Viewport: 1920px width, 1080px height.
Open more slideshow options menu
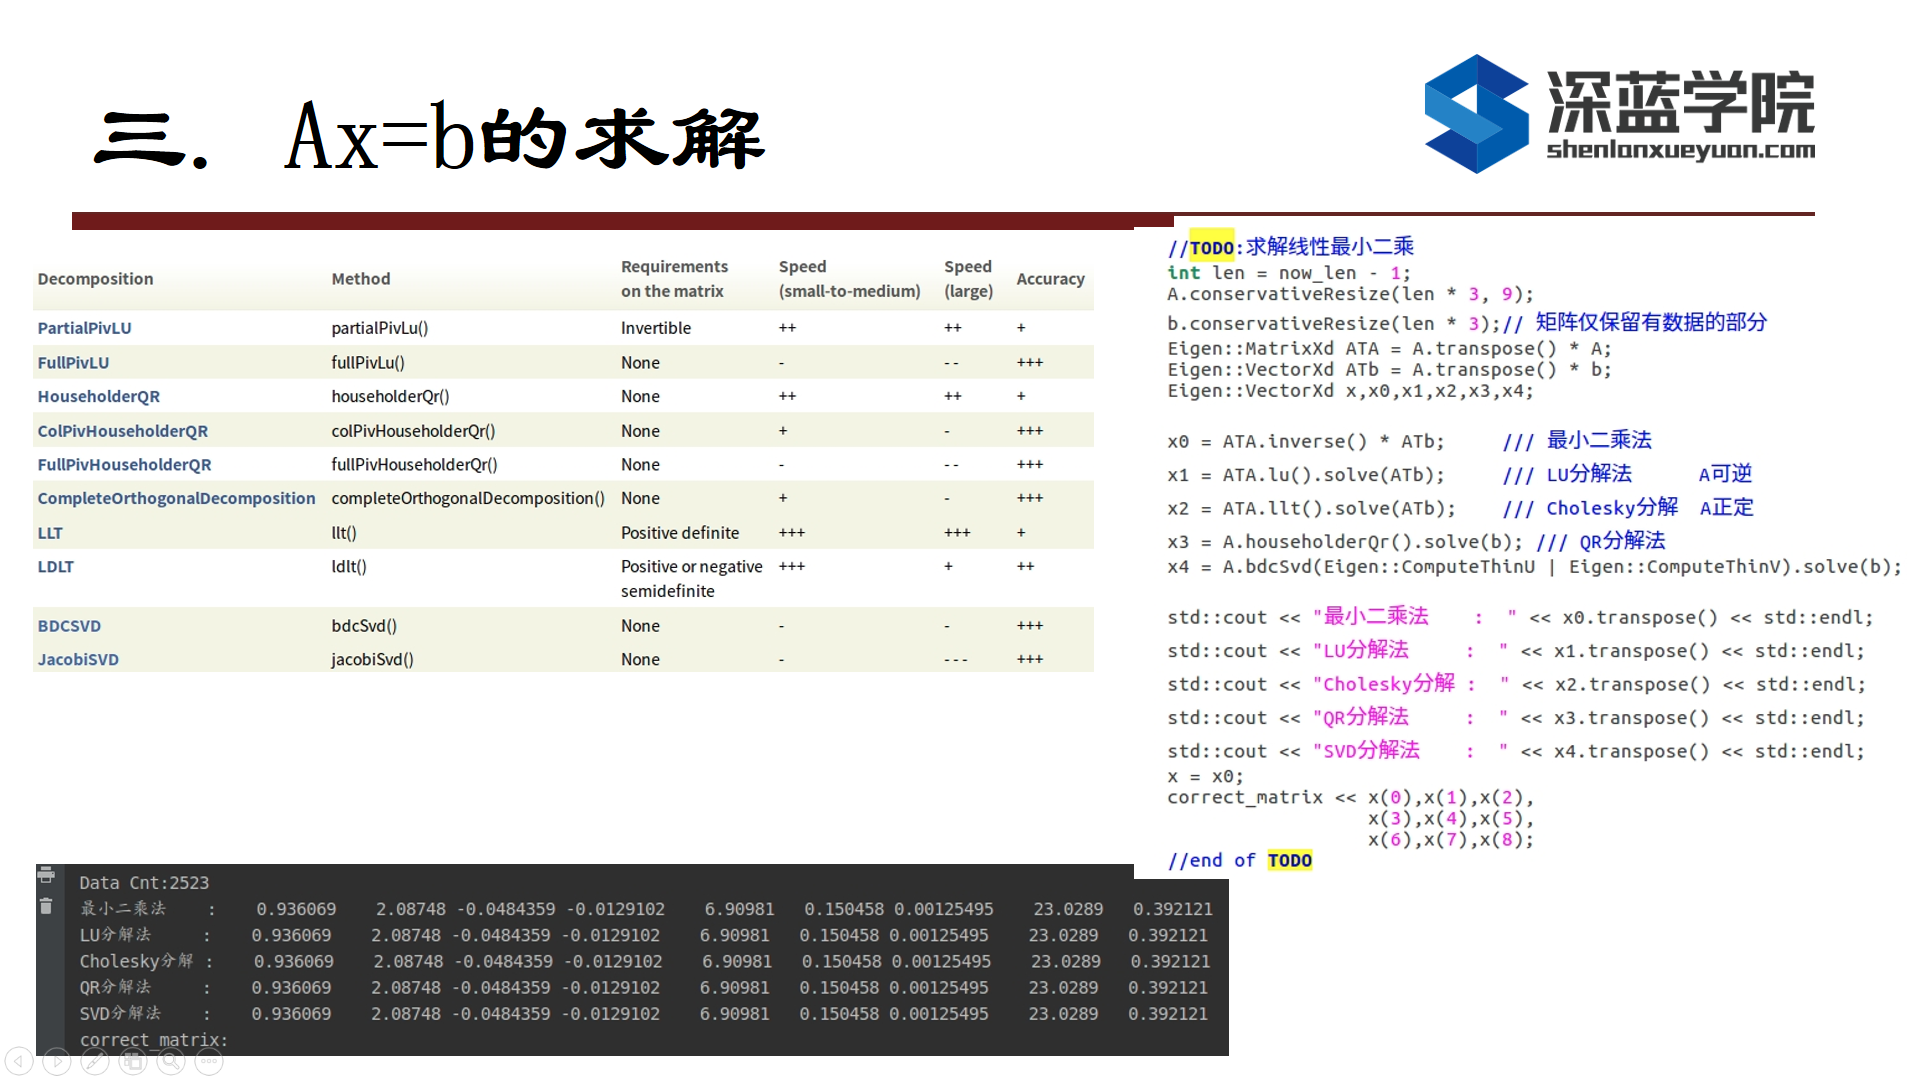click(209, 1061)
